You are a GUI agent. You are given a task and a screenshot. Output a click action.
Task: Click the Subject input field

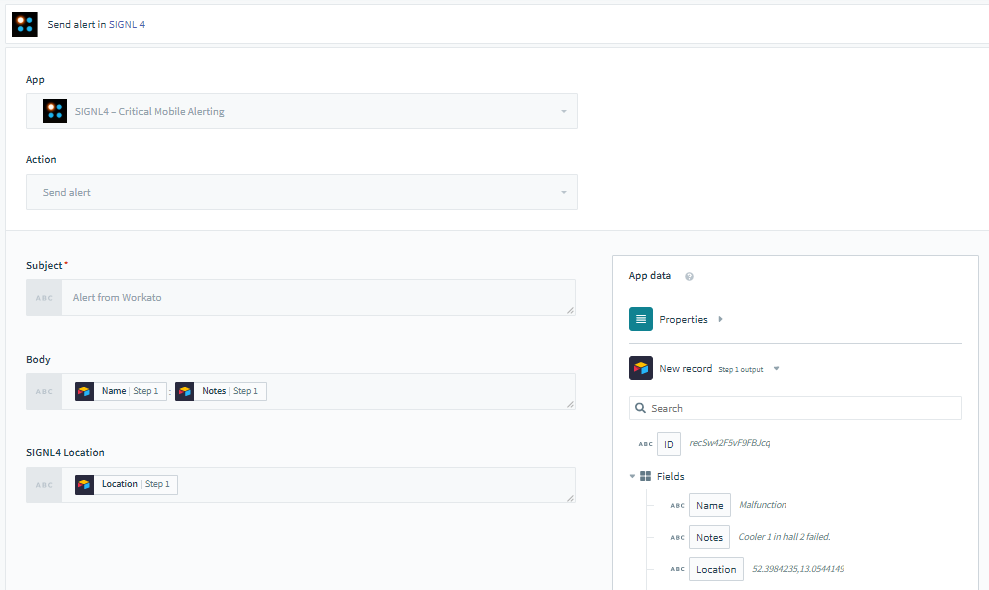coord(318,297)
